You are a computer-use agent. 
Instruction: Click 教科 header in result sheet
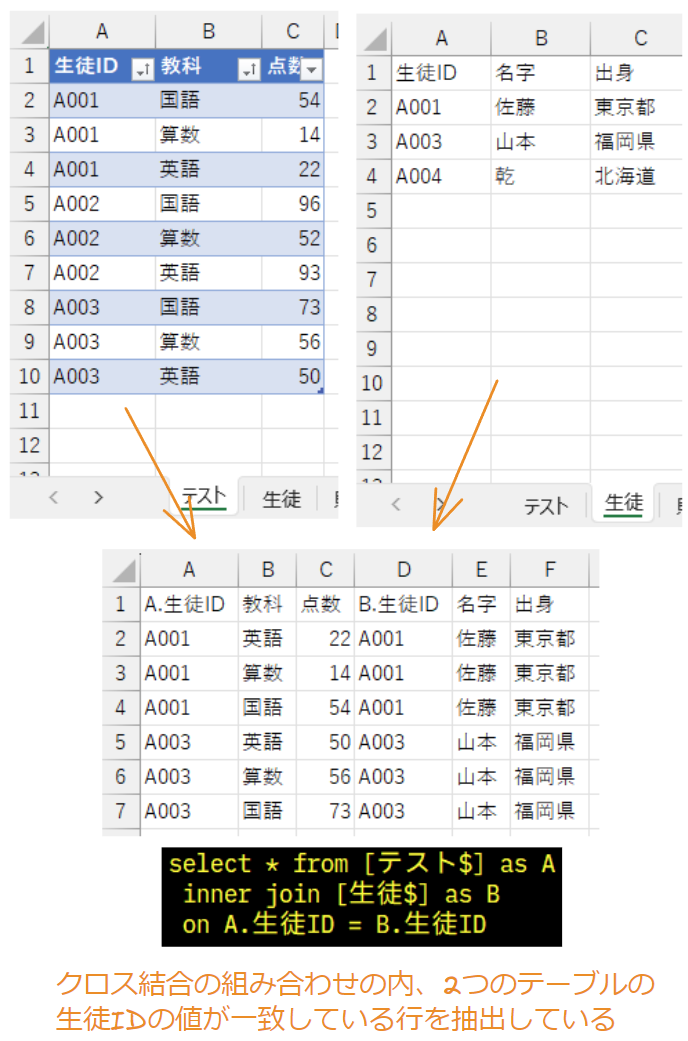(x=268, y=604)
